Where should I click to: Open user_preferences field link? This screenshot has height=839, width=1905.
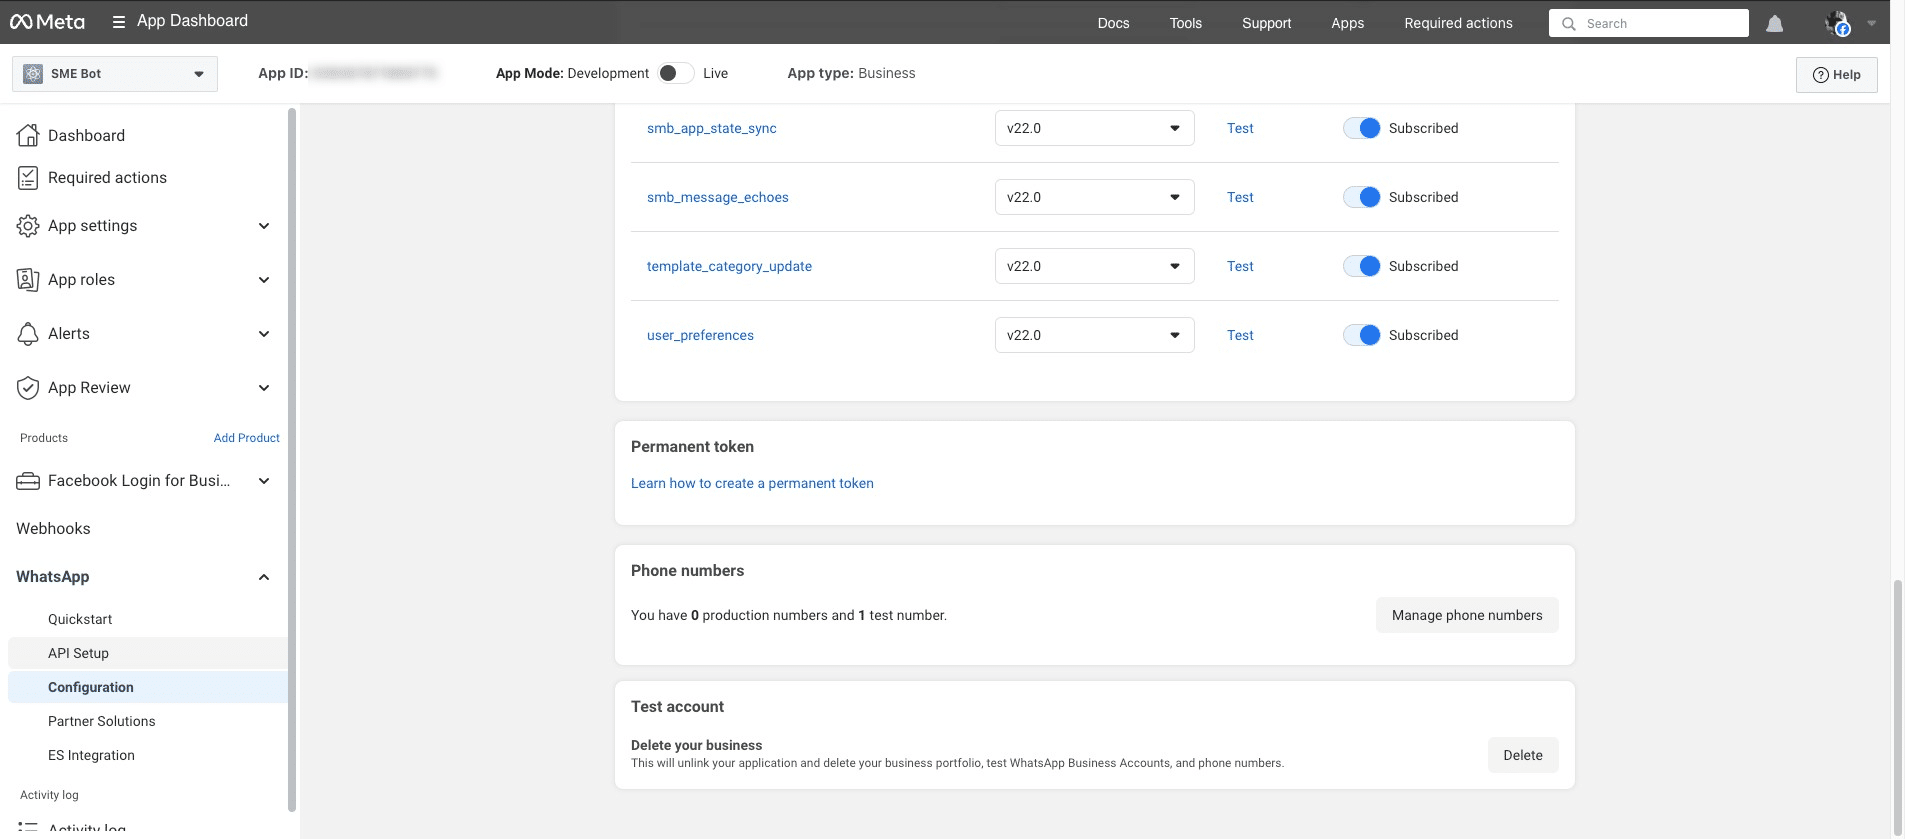(x=700, y=335)
